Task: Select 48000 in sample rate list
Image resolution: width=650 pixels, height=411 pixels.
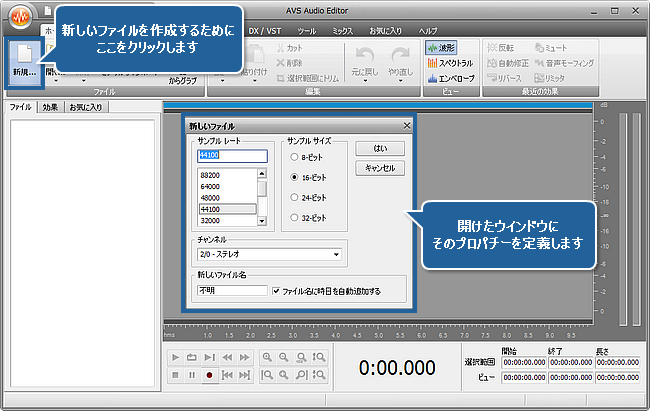Action: coord(228,198)
